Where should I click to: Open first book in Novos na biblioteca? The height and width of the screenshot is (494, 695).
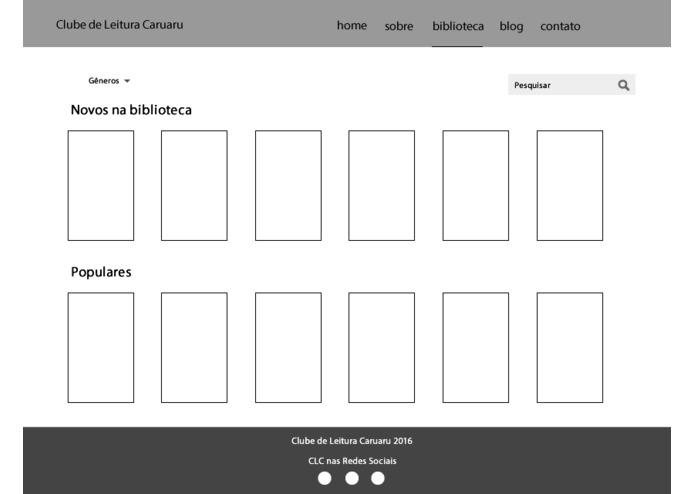click(x=101, y=185)
